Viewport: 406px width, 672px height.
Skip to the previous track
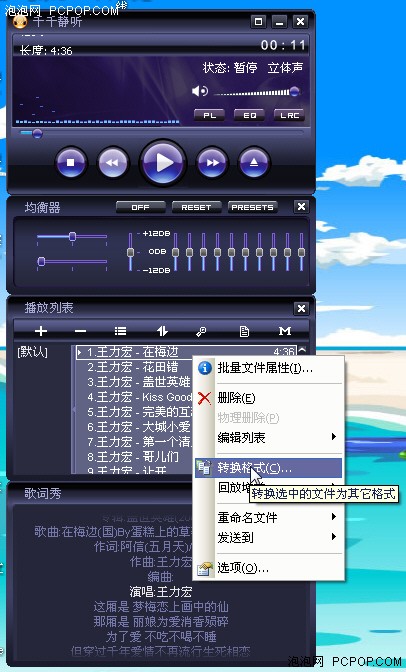point(113,162)
